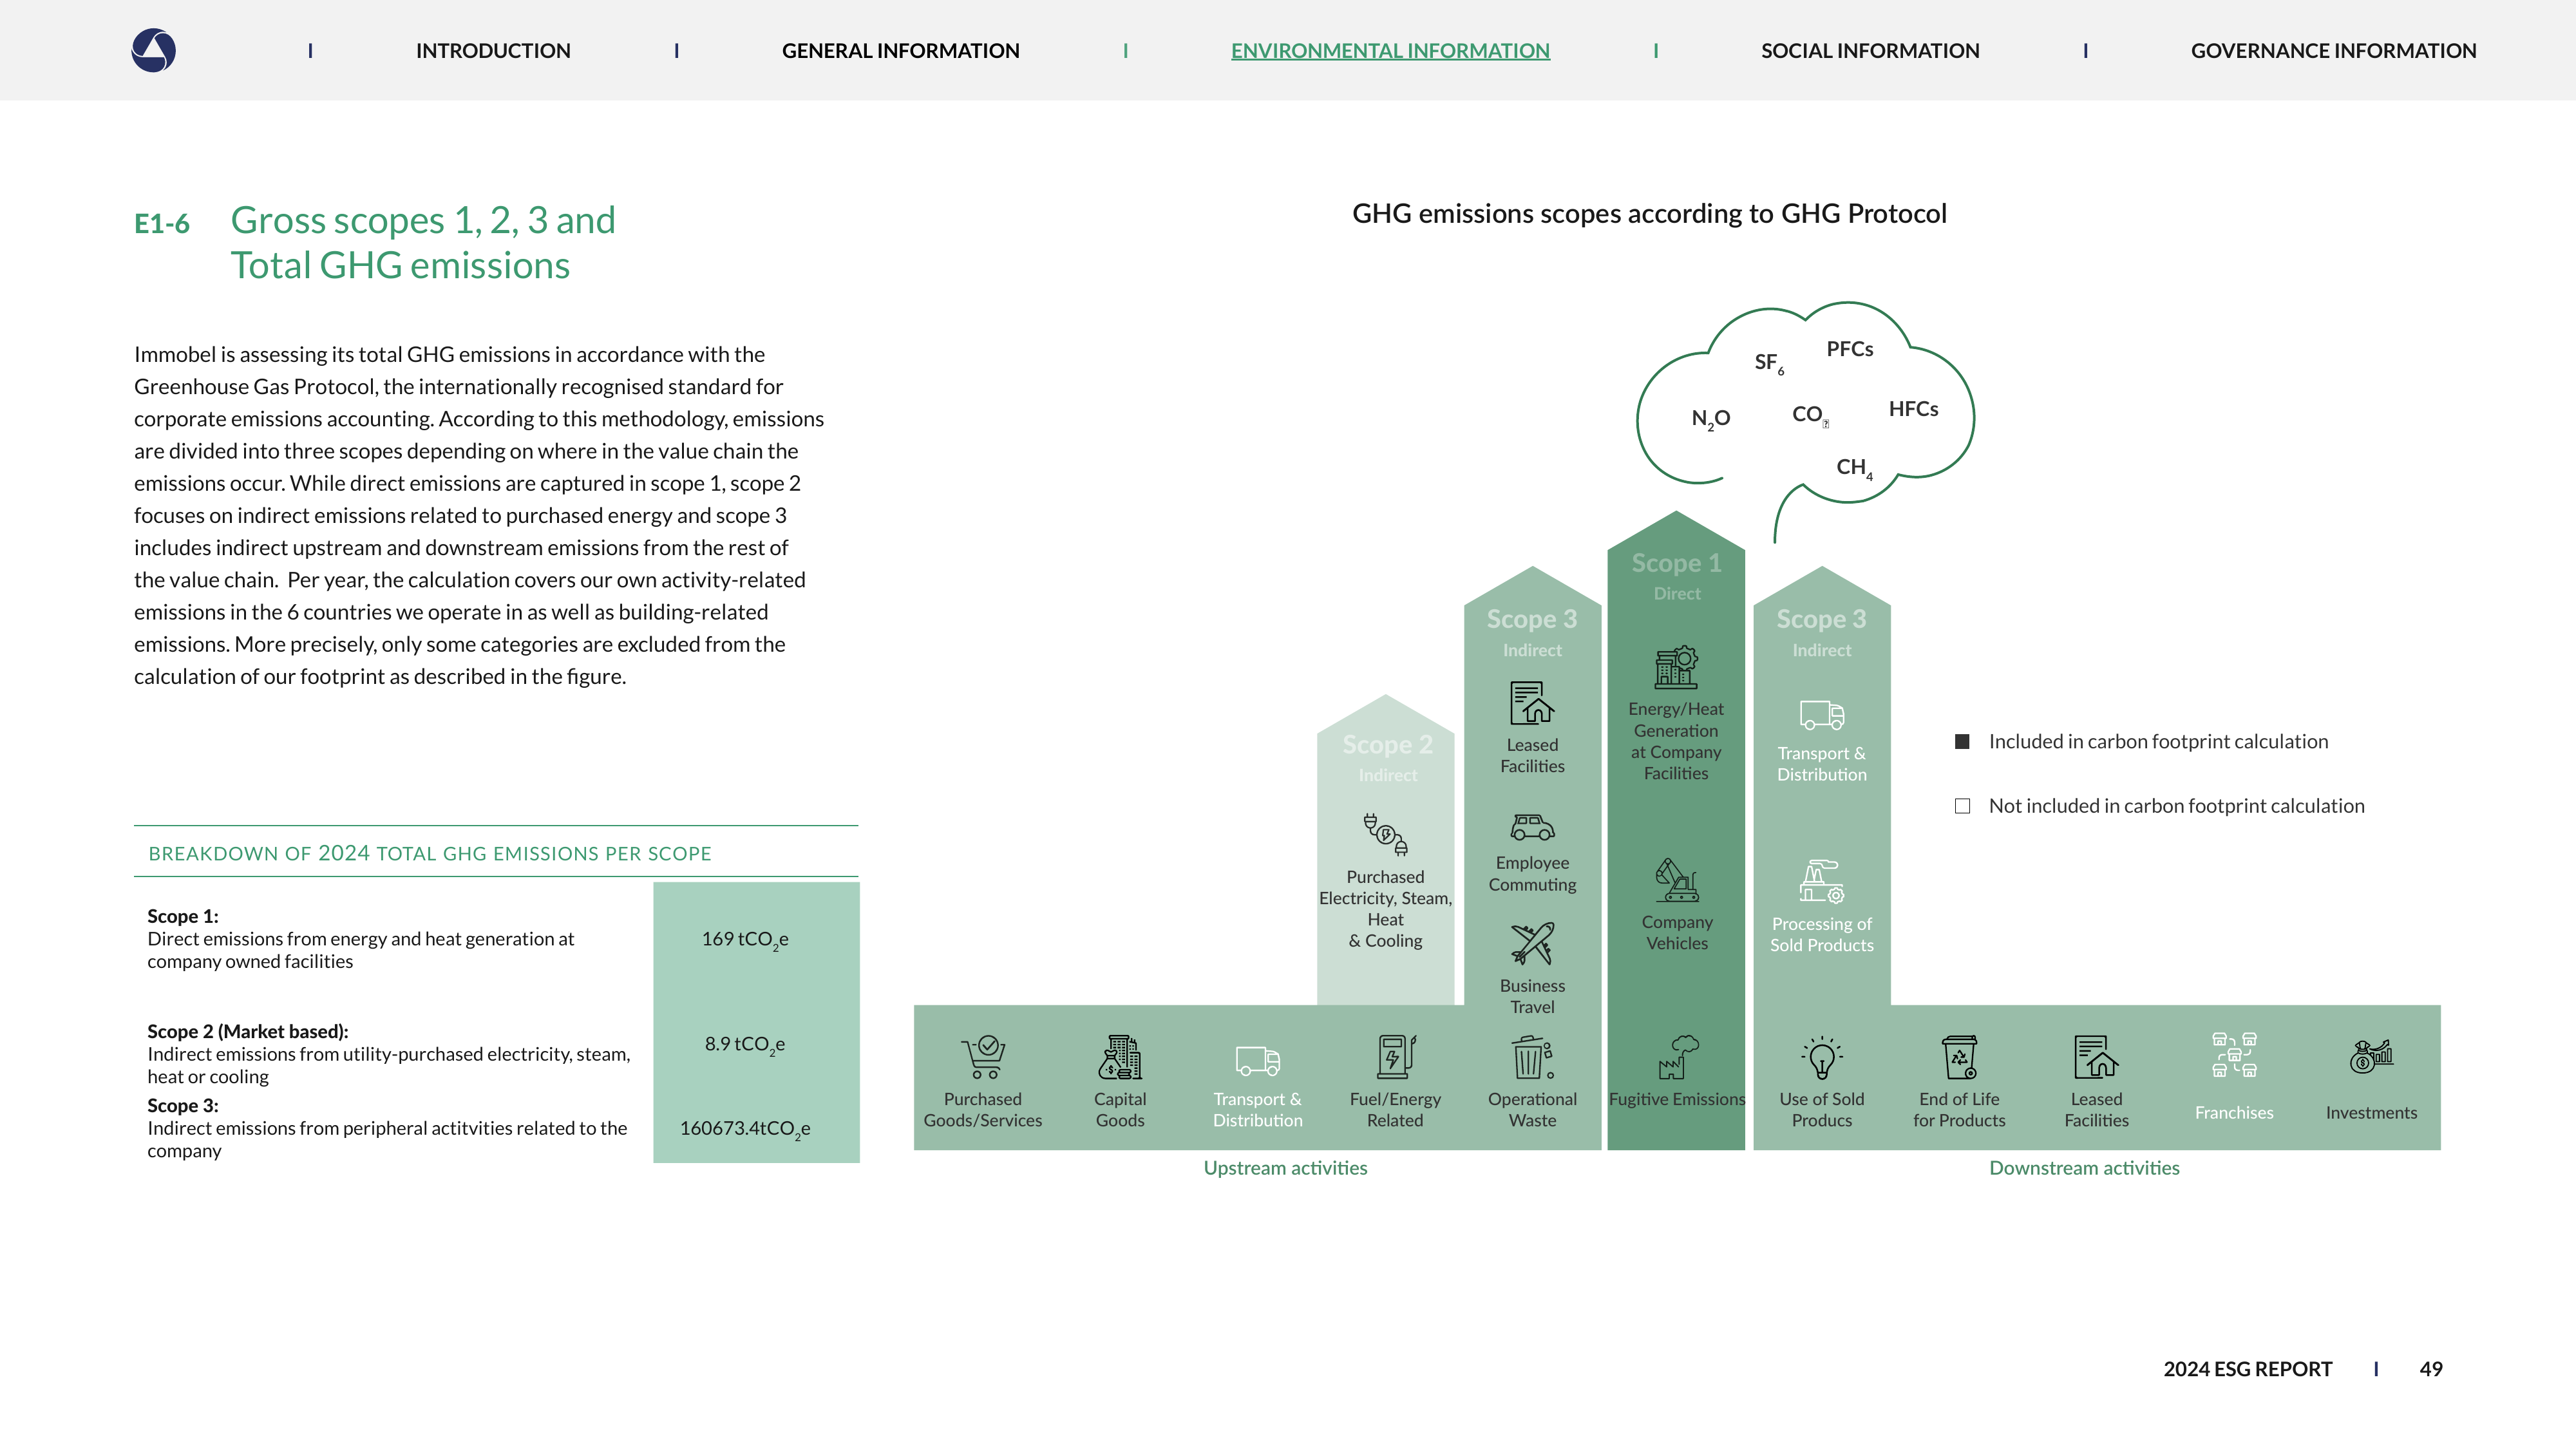This screenshot has width=2576, height=1449.
Task: Click the upstream Transport & Distribution truck icon
Action: (1258, 1060)
